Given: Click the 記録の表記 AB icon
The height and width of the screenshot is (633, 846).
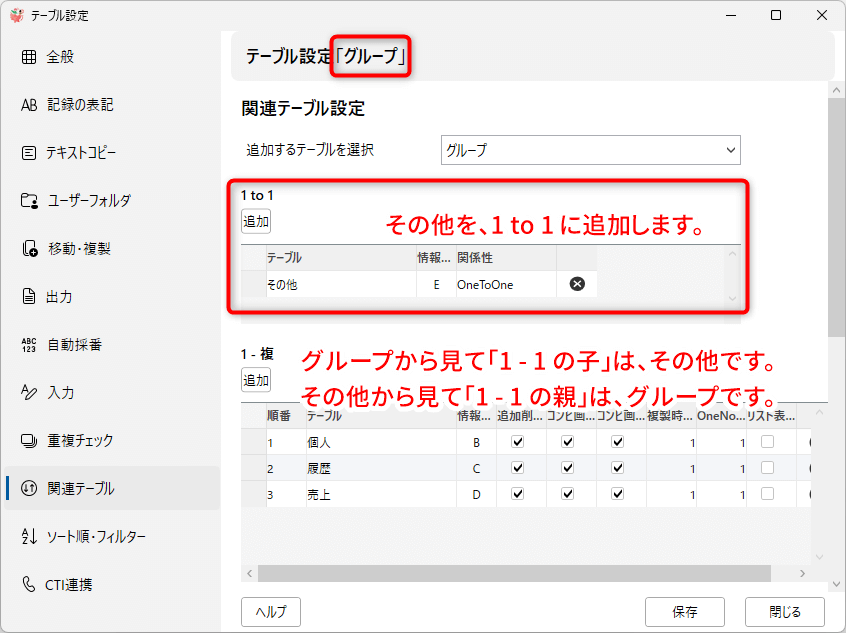Looking at the screenshot, I should pyautogui.click(x=29, y=105).
